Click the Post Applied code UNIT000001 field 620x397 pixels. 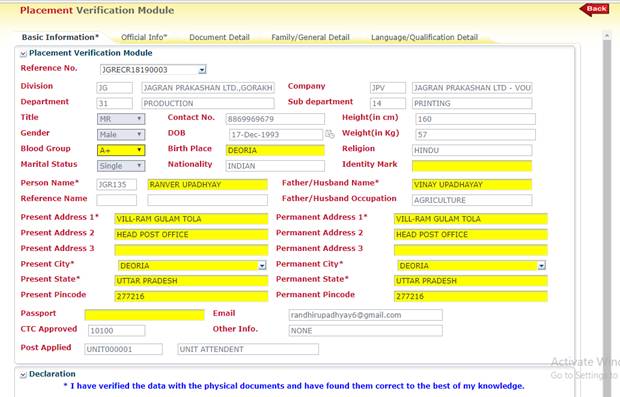click(x=123, y=349)
